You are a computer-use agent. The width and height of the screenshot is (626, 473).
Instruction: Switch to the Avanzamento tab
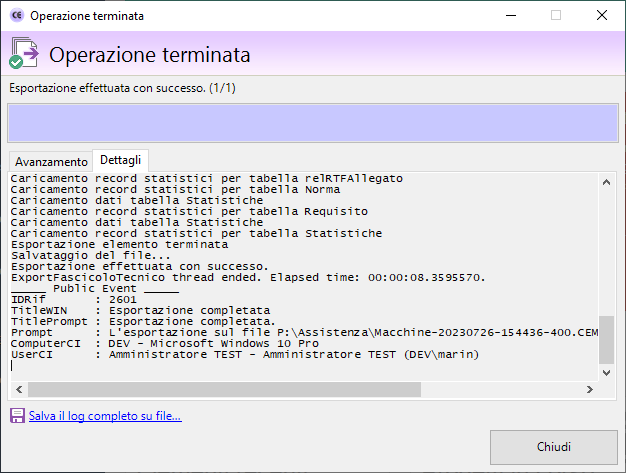pos(51,161)
